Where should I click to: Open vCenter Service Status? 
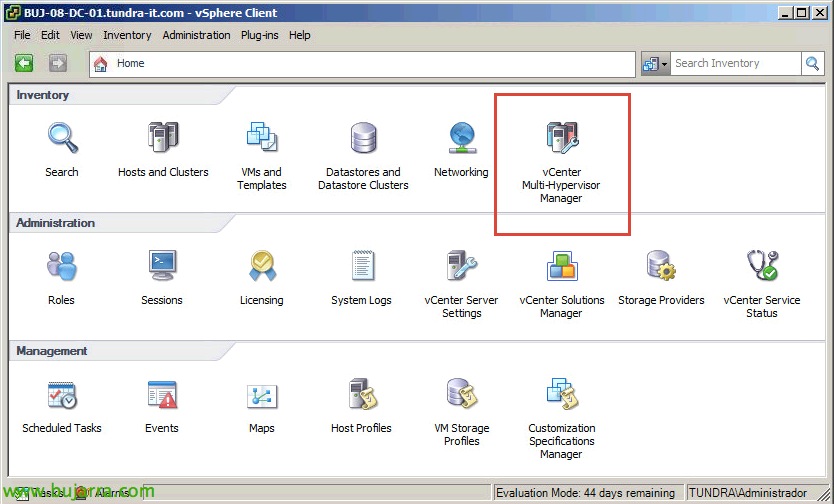(x=762, y=265)
